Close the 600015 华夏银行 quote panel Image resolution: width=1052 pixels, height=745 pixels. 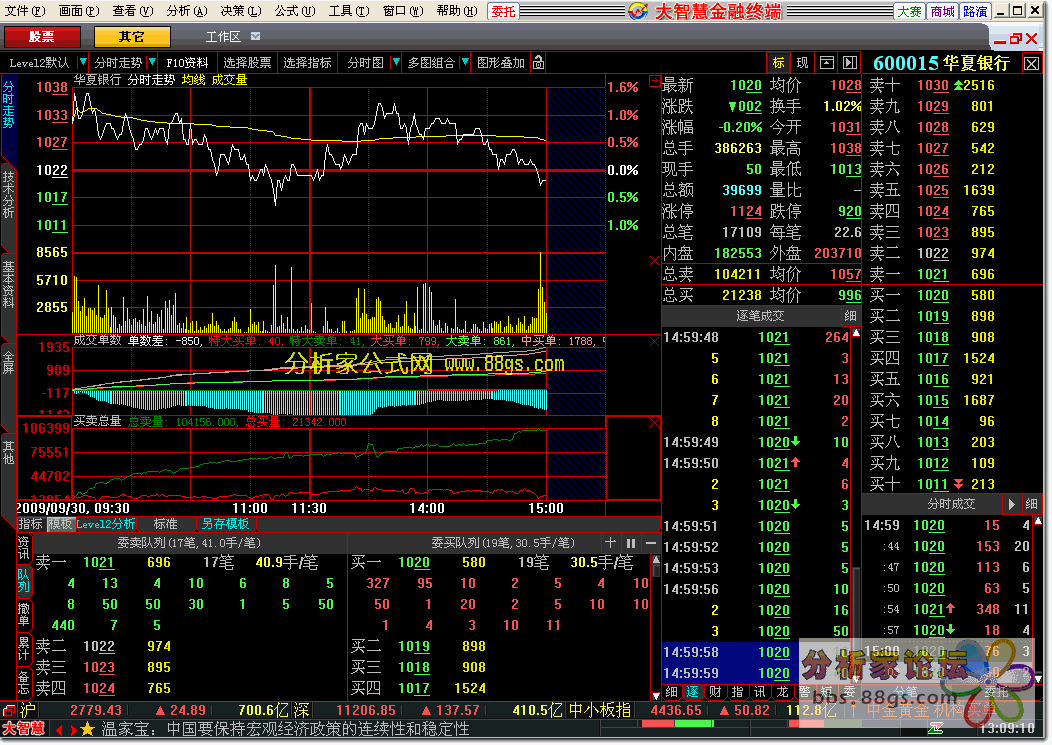1031,64
